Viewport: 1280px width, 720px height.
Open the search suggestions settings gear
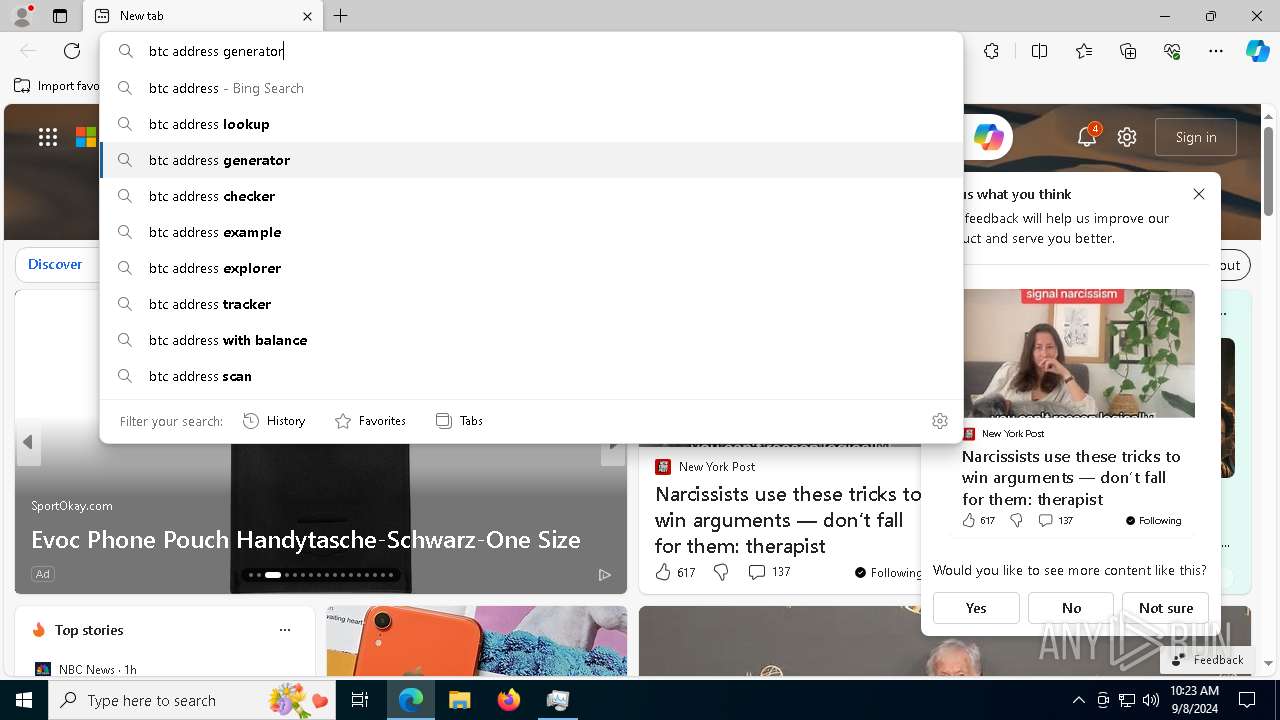coord(939,421)
